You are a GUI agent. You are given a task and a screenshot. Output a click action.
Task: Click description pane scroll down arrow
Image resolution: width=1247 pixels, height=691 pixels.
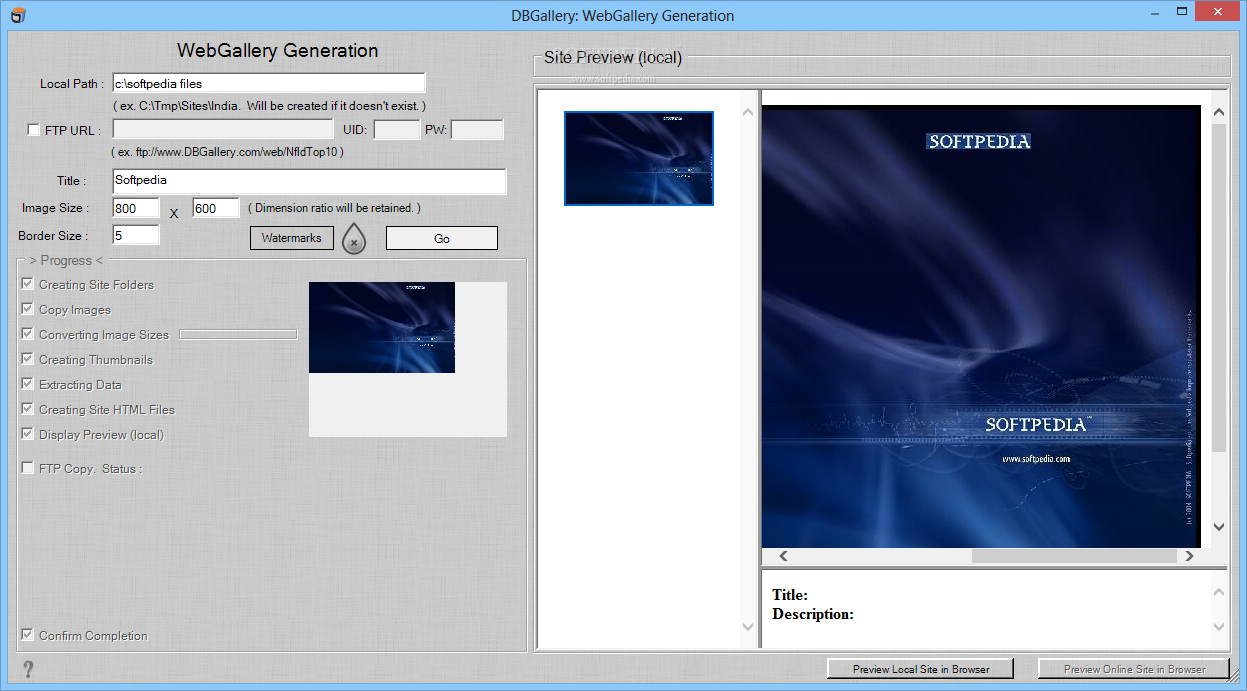tap(1219, 627)
